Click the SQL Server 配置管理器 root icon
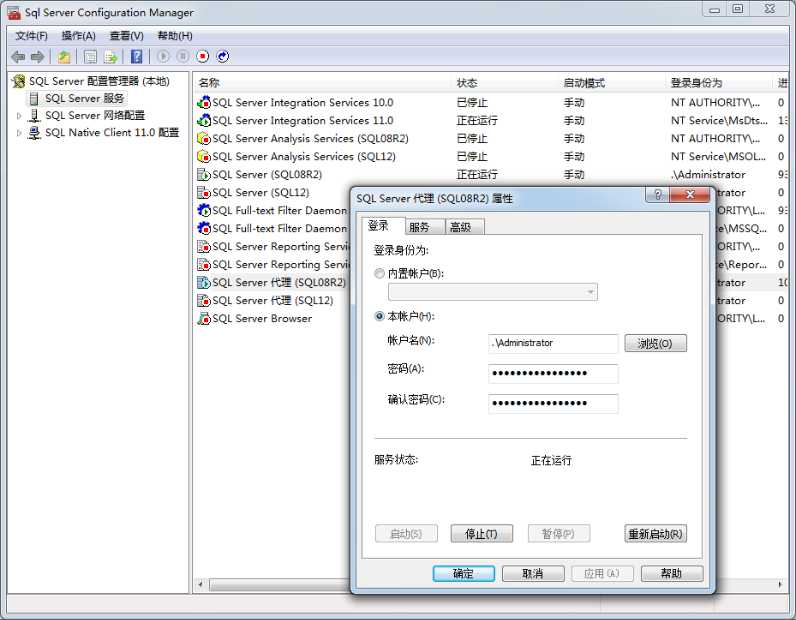 point(19,81)
